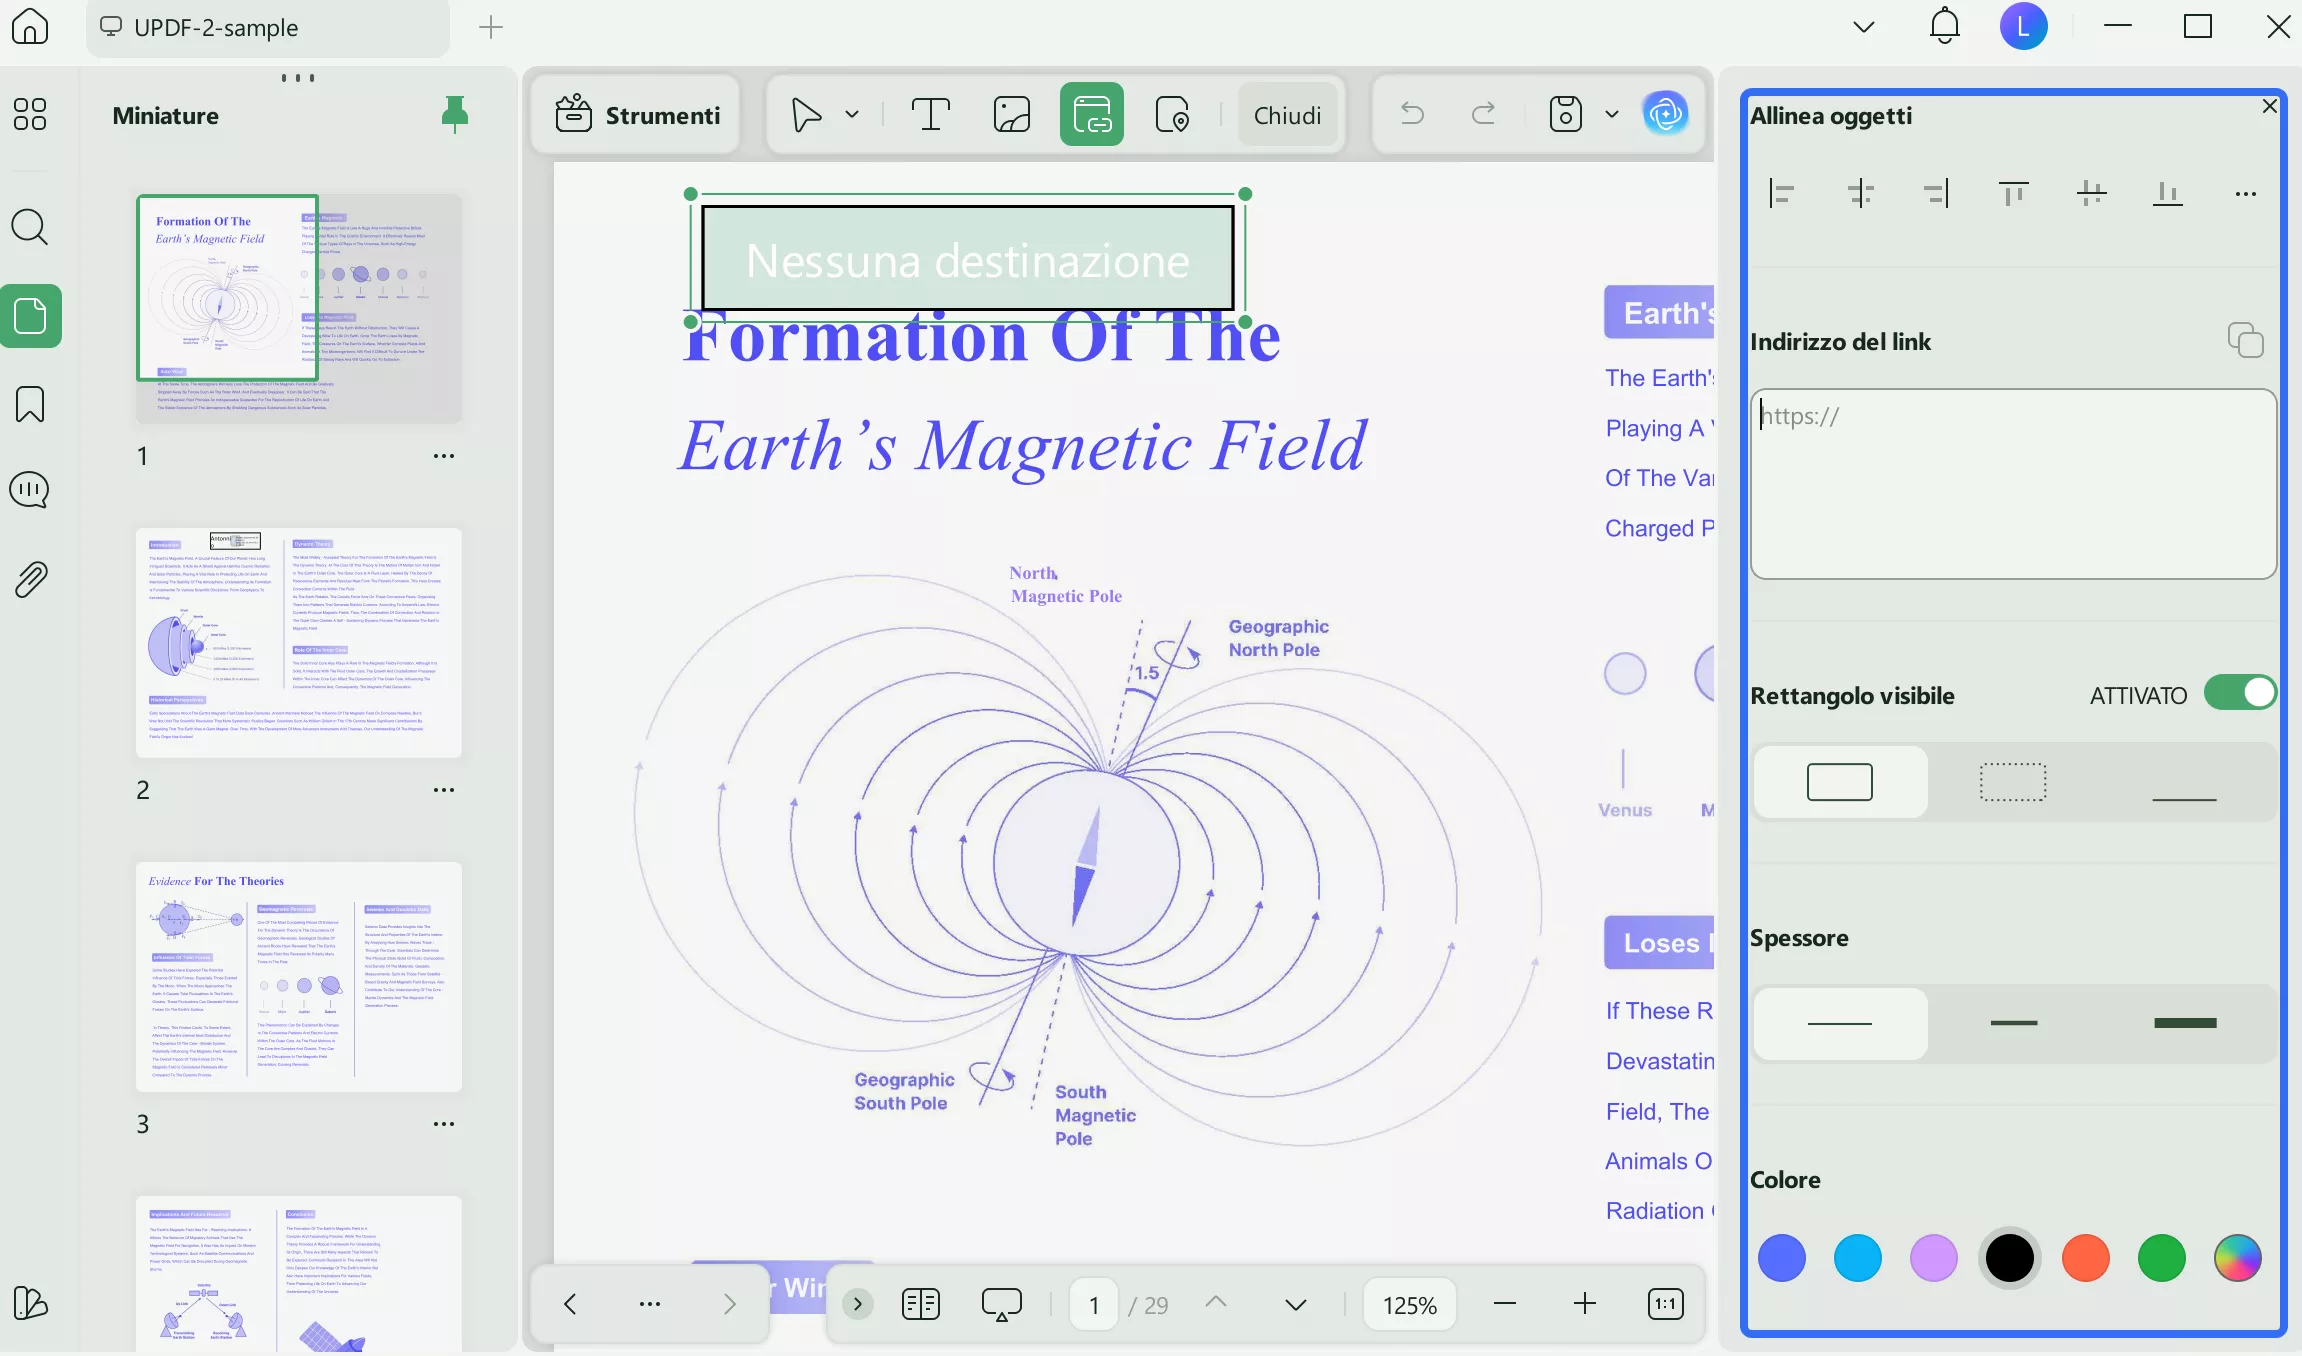Switch to the UPDF-2-sample tab
Screen dimensions: 2302x1356
216,27
